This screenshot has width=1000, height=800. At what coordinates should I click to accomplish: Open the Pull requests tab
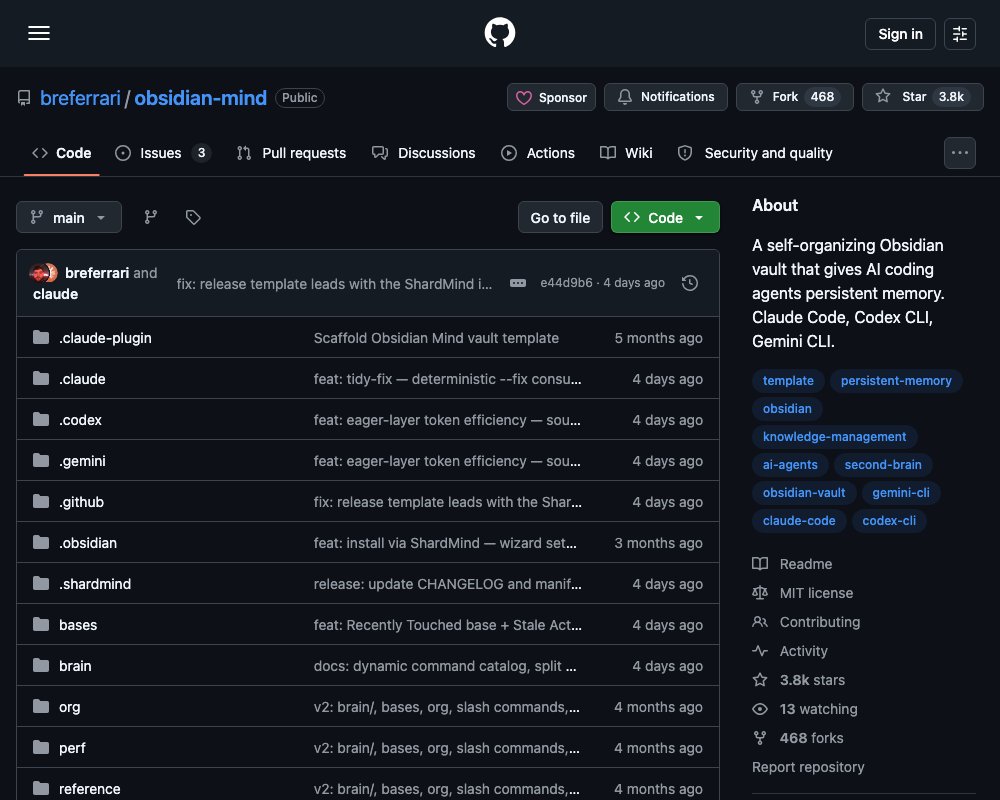point(291,153)
